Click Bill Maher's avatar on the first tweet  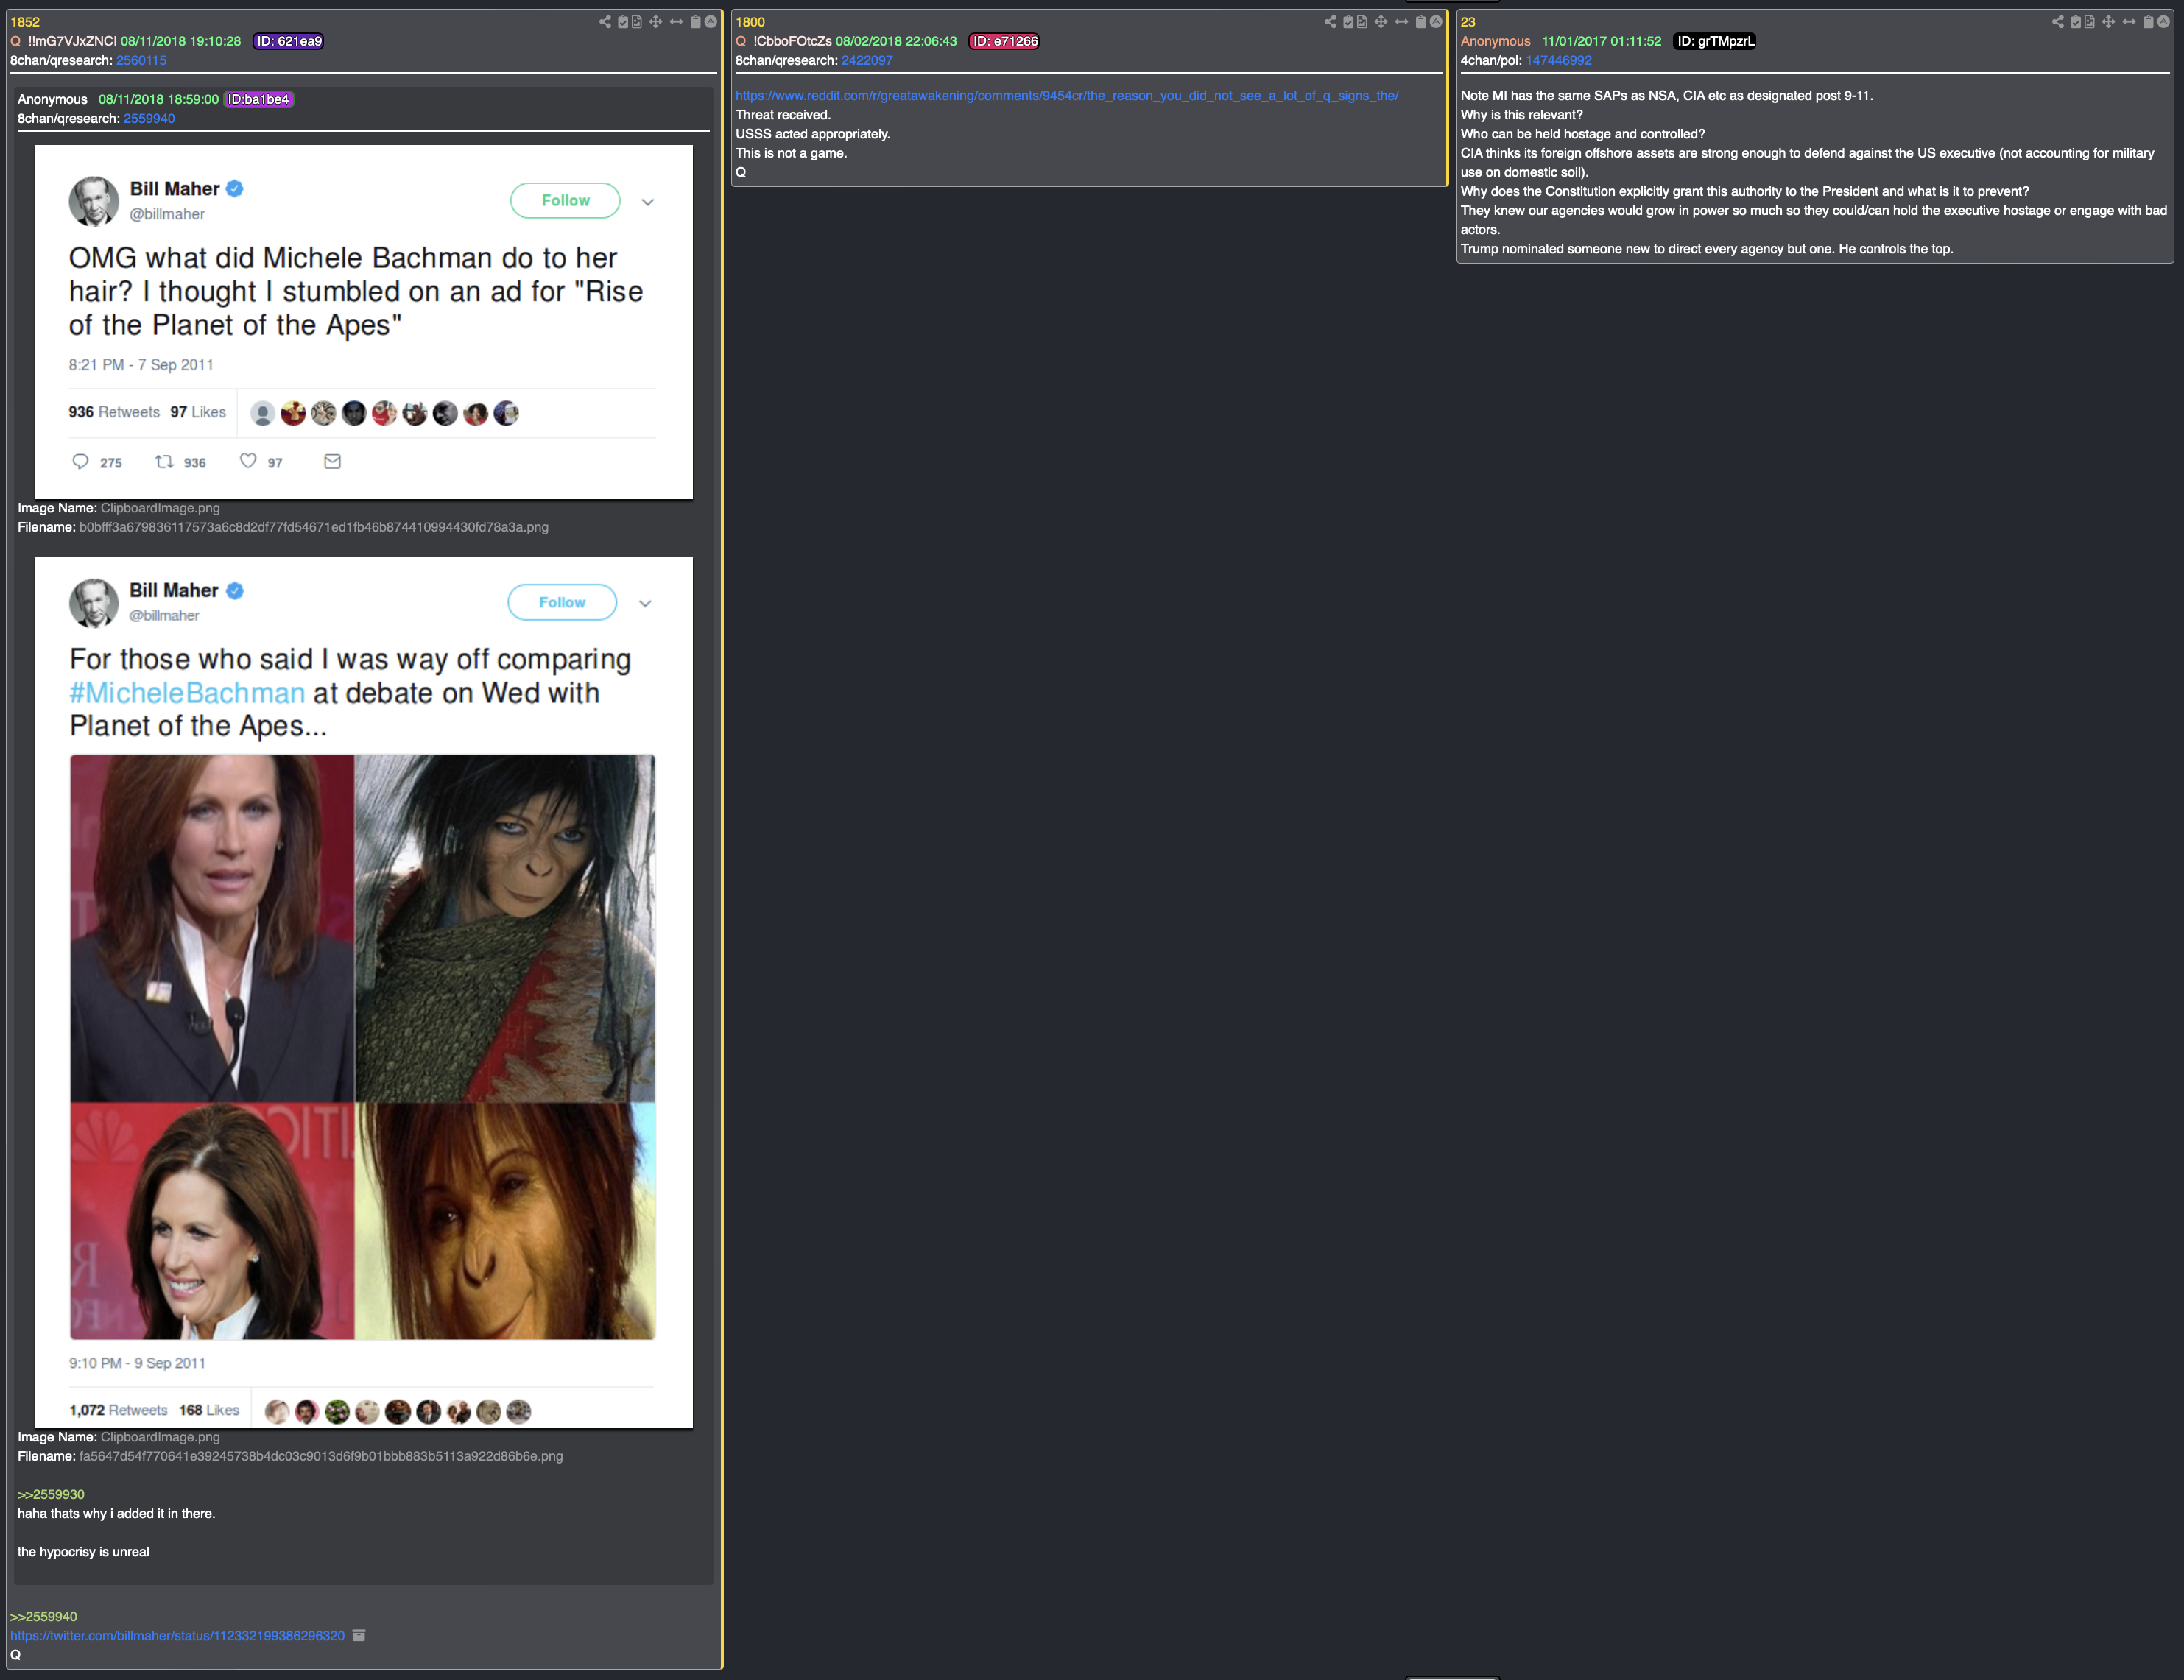click(94, 201)
